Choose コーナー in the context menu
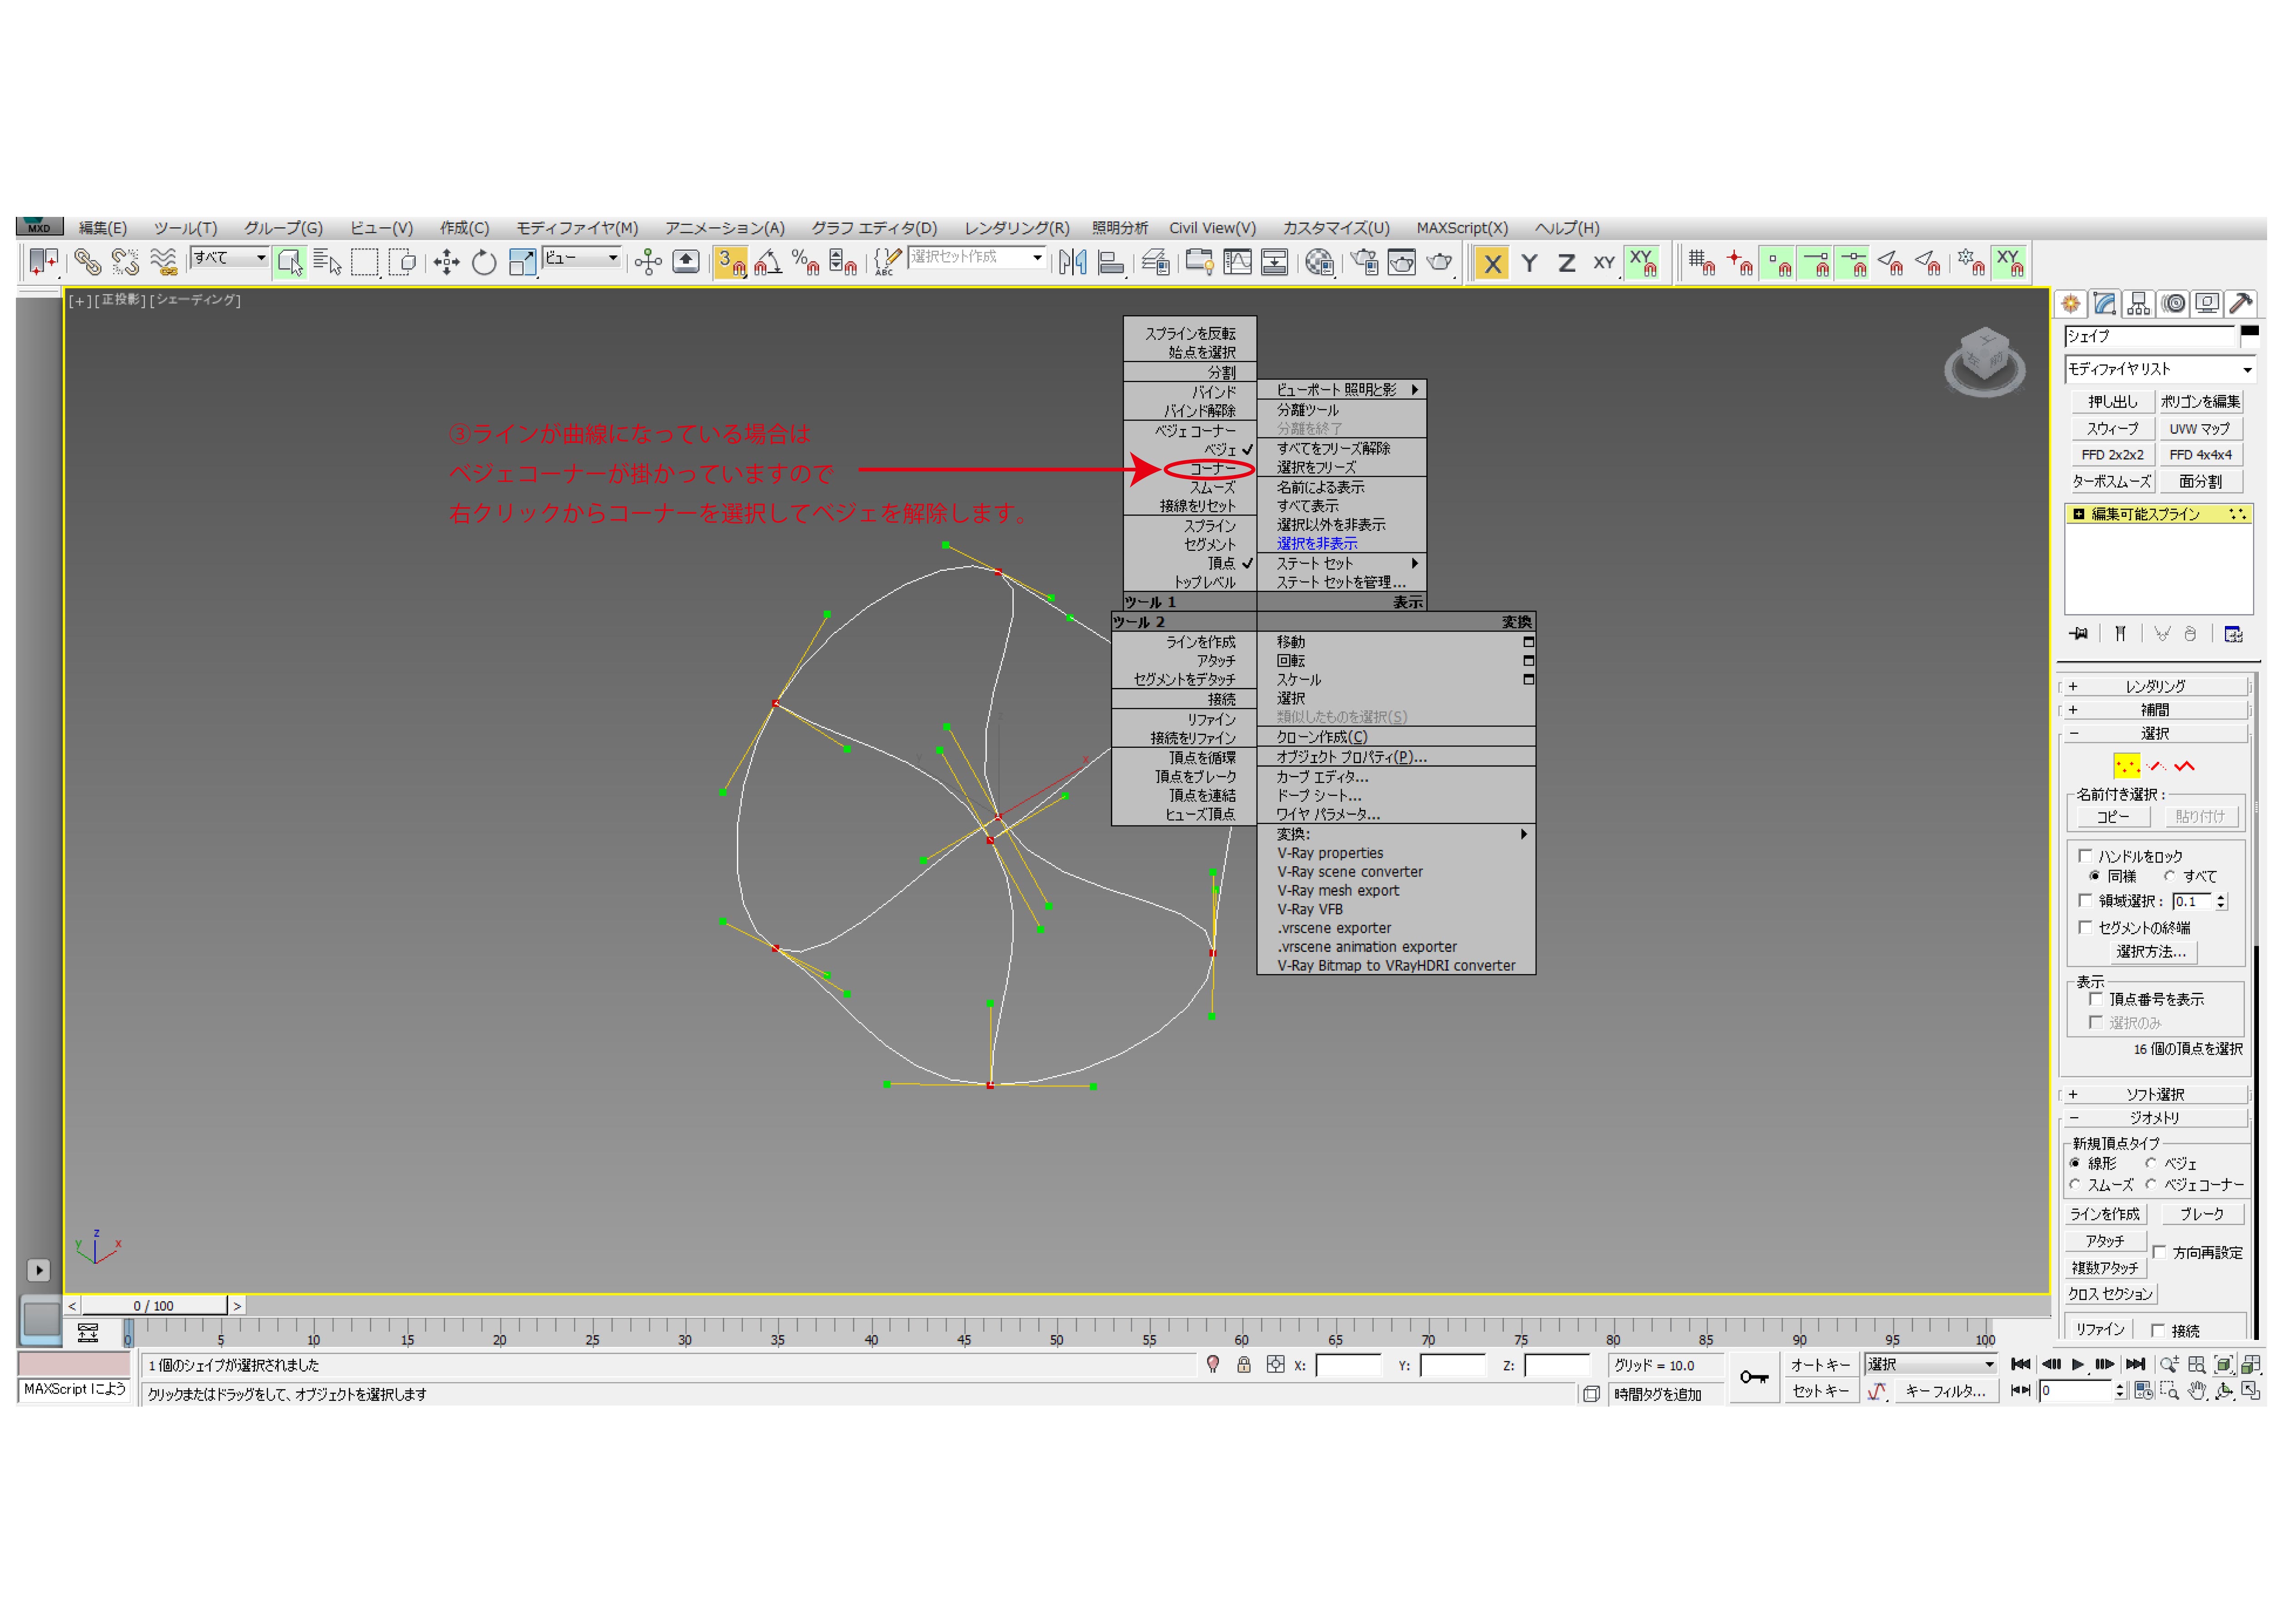Image resolution: width=2283 pixels, height=1624 pixels. coord(1212,469)
